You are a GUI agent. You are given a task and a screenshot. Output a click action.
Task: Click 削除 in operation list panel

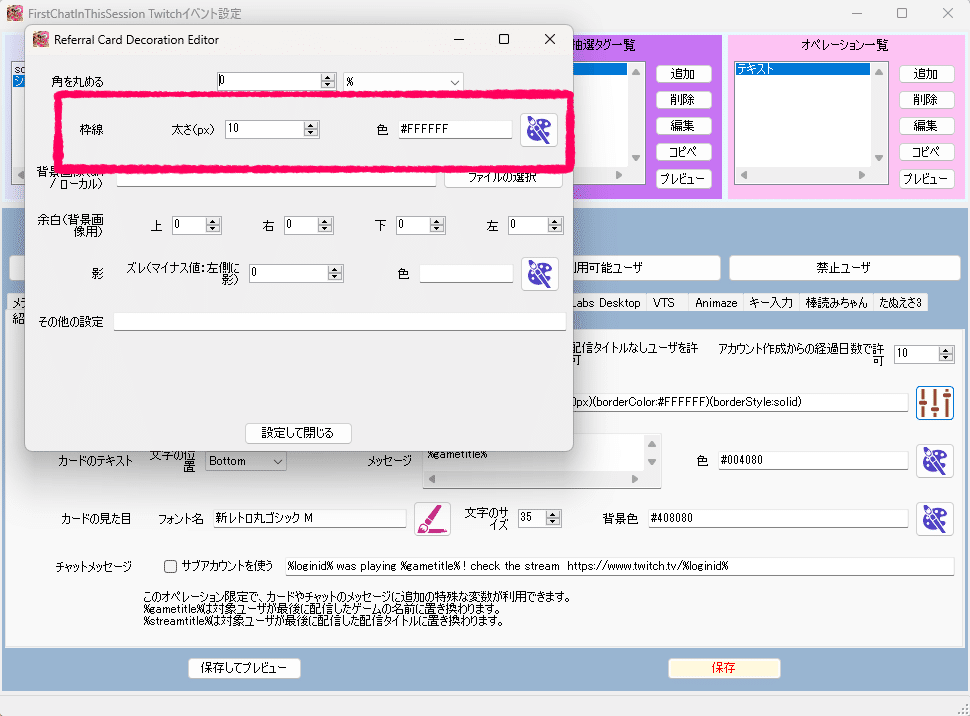tap(926, 100)
